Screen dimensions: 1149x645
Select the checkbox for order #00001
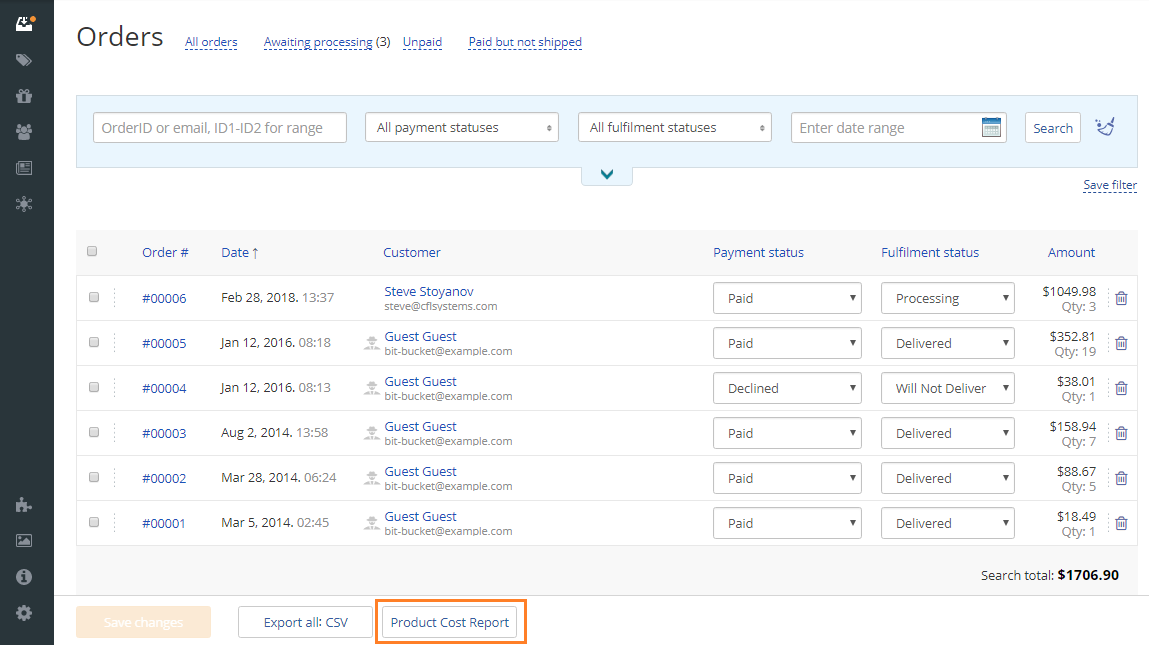pos(94,522)
